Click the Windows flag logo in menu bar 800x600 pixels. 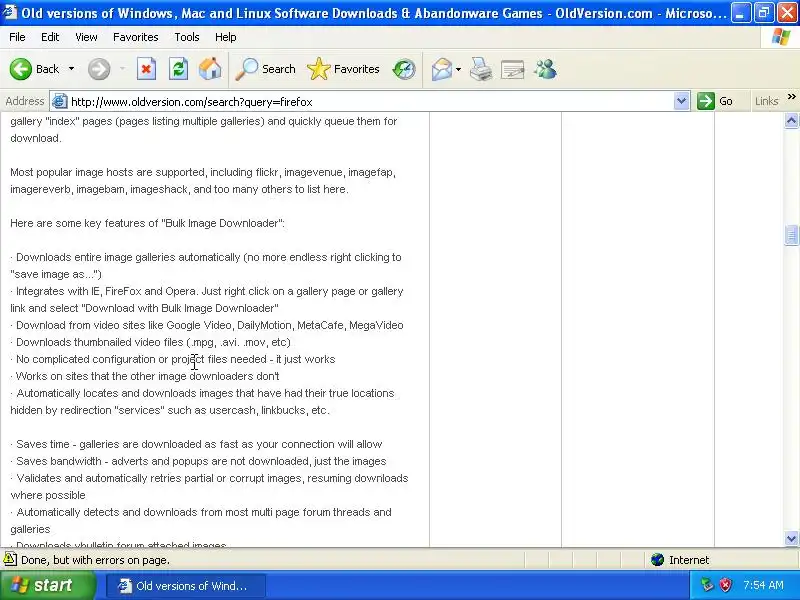point(780,37)
